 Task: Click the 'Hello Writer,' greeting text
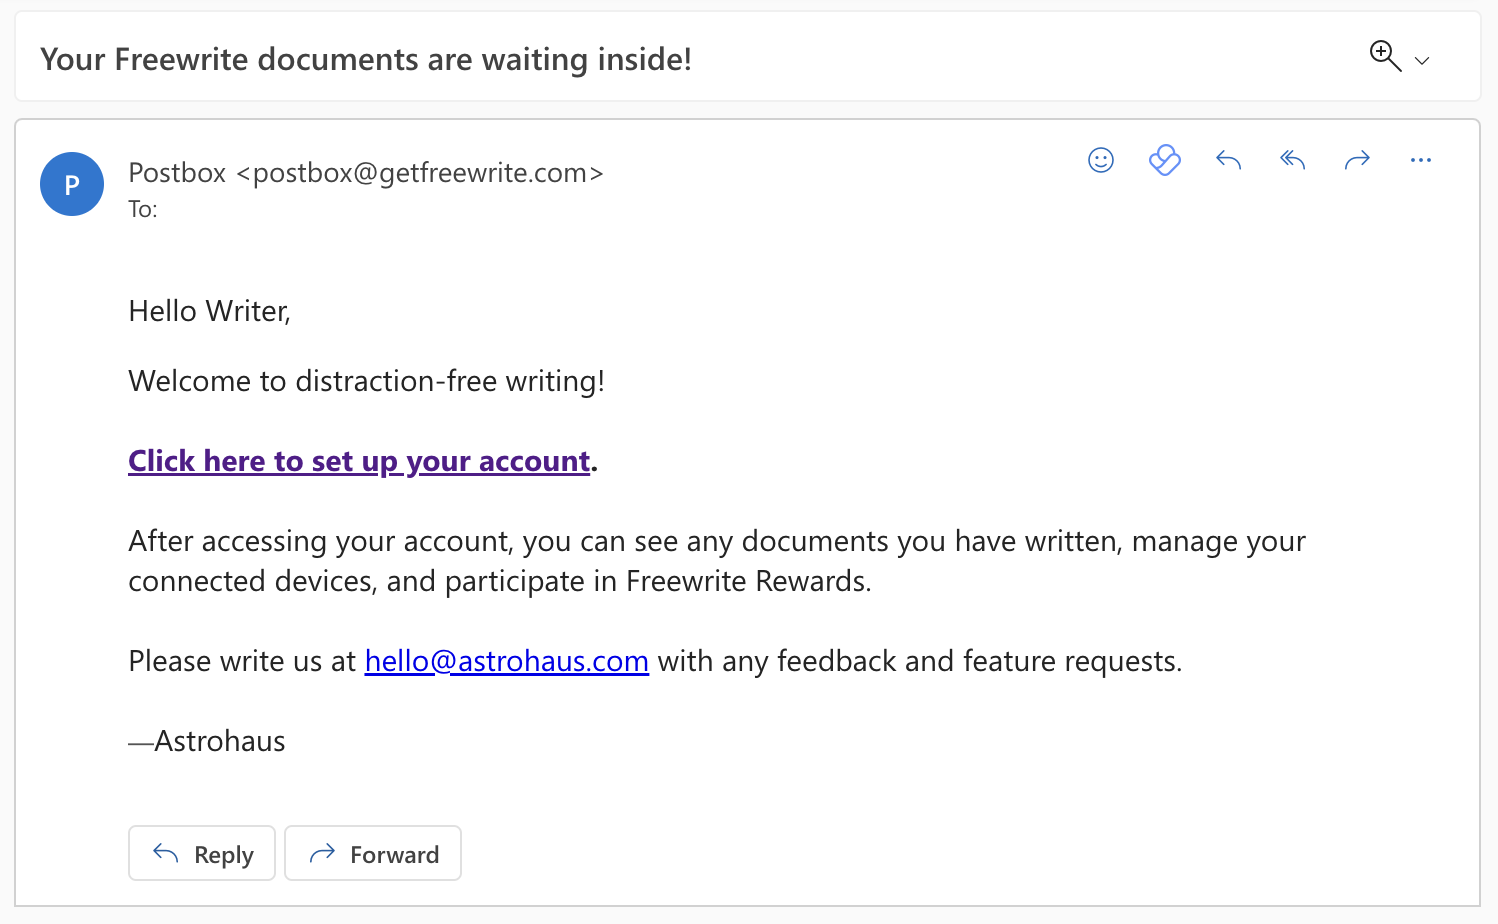[x=210, y=311]
